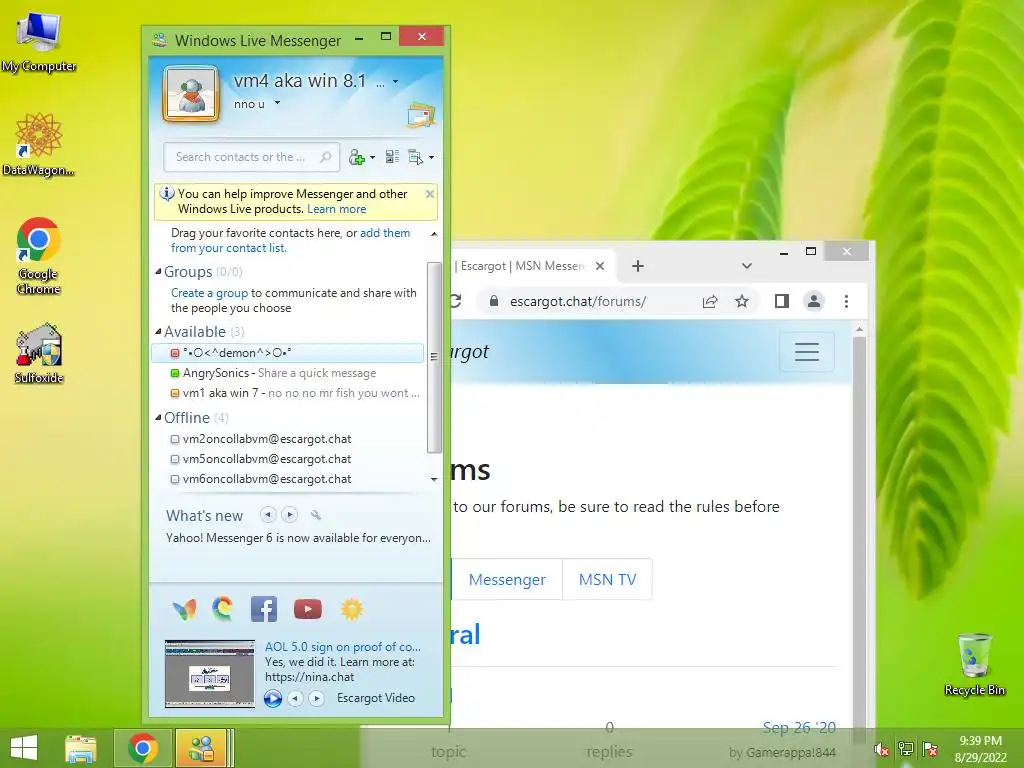1024x768 pixels.
Task: Open the Facebook icon in Messenger
Action: [264, 609]
